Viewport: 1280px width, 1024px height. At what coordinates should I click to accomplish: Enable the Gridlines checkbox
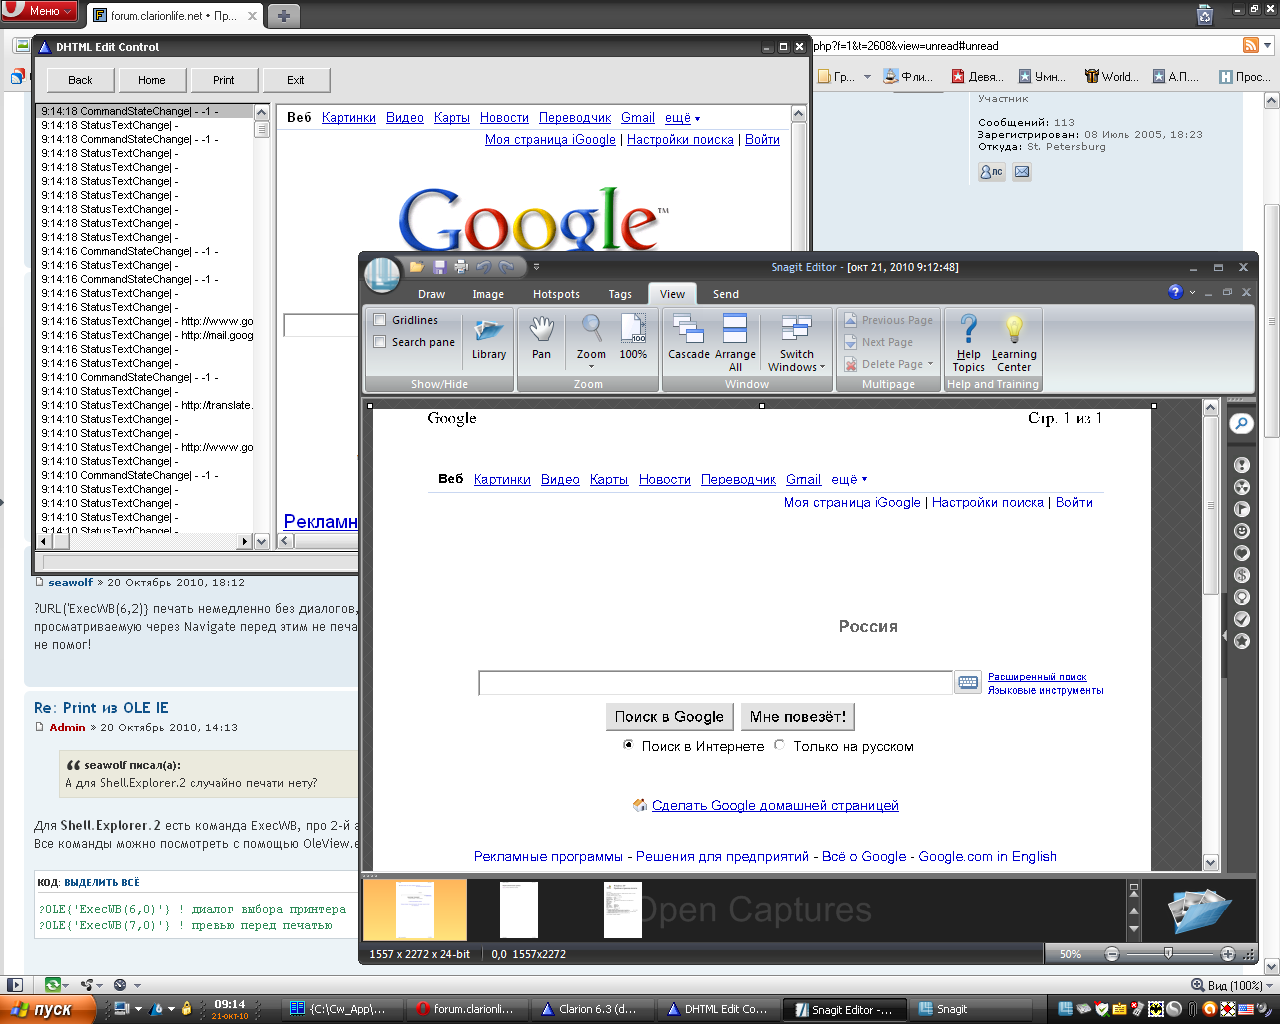[x=380, y=320]
